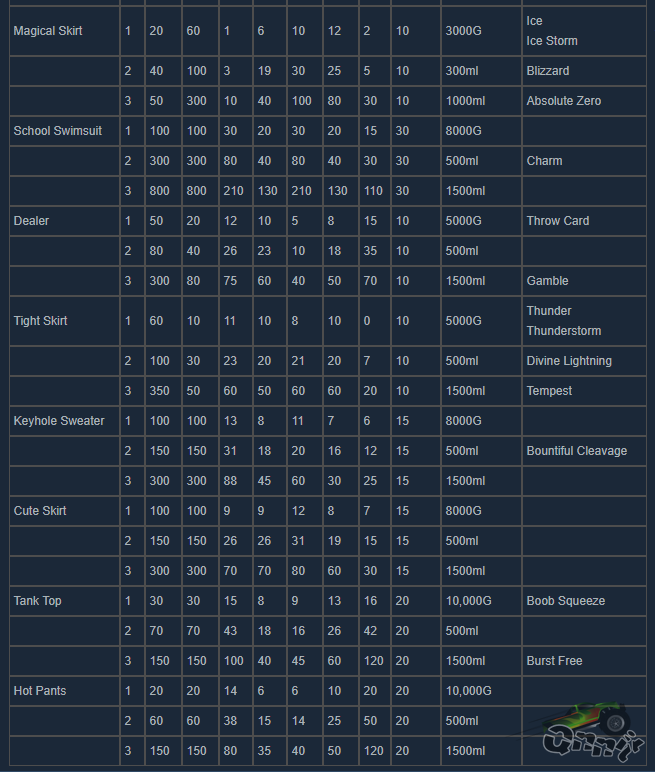Click the Blizzard skill cell
Screen dimensions: 655x772
[x=548, y=71]
